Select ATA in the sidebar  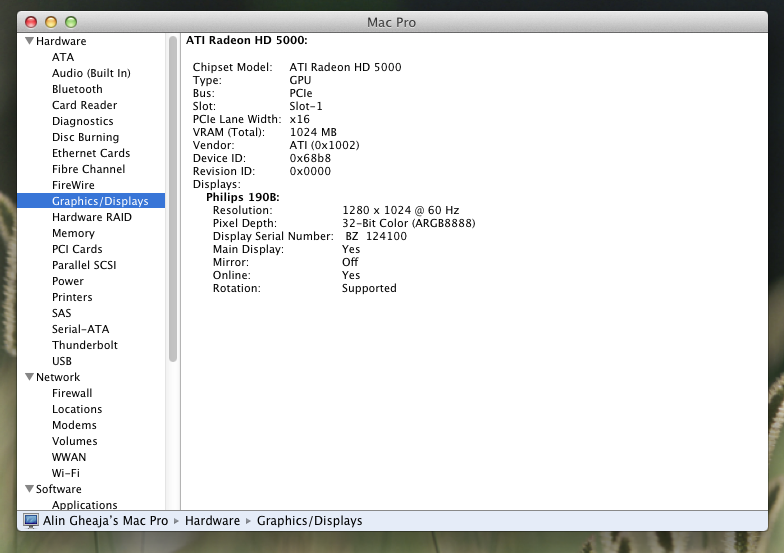(x=63, y=57)
